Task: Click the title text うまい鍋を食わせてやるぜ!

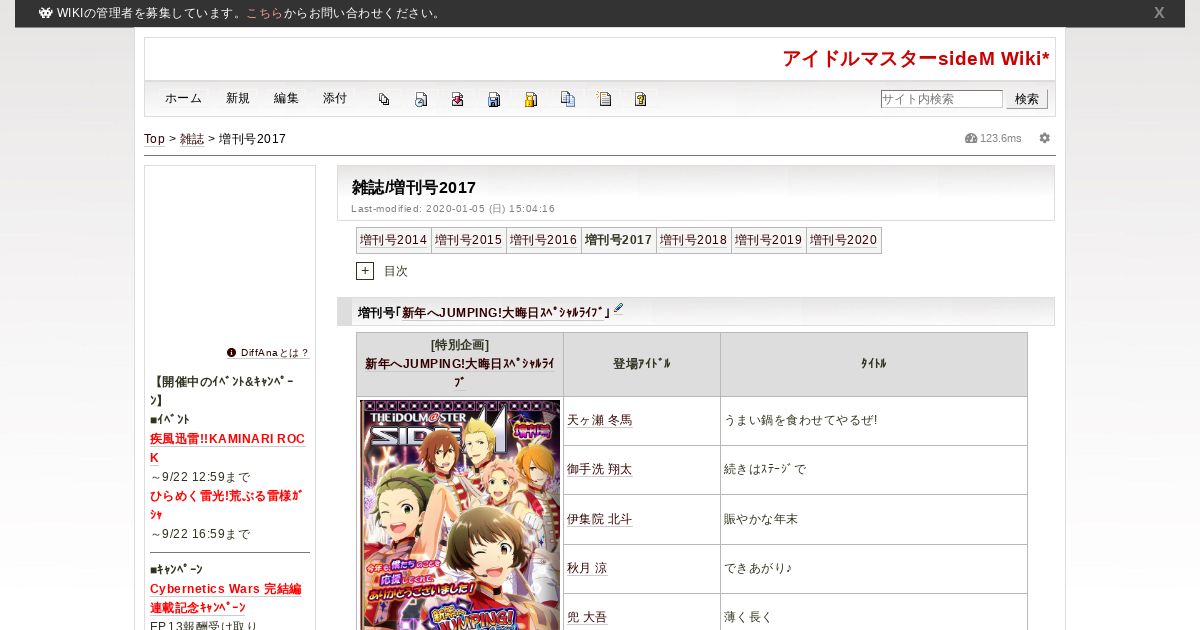Action: [x=800, y=420]
